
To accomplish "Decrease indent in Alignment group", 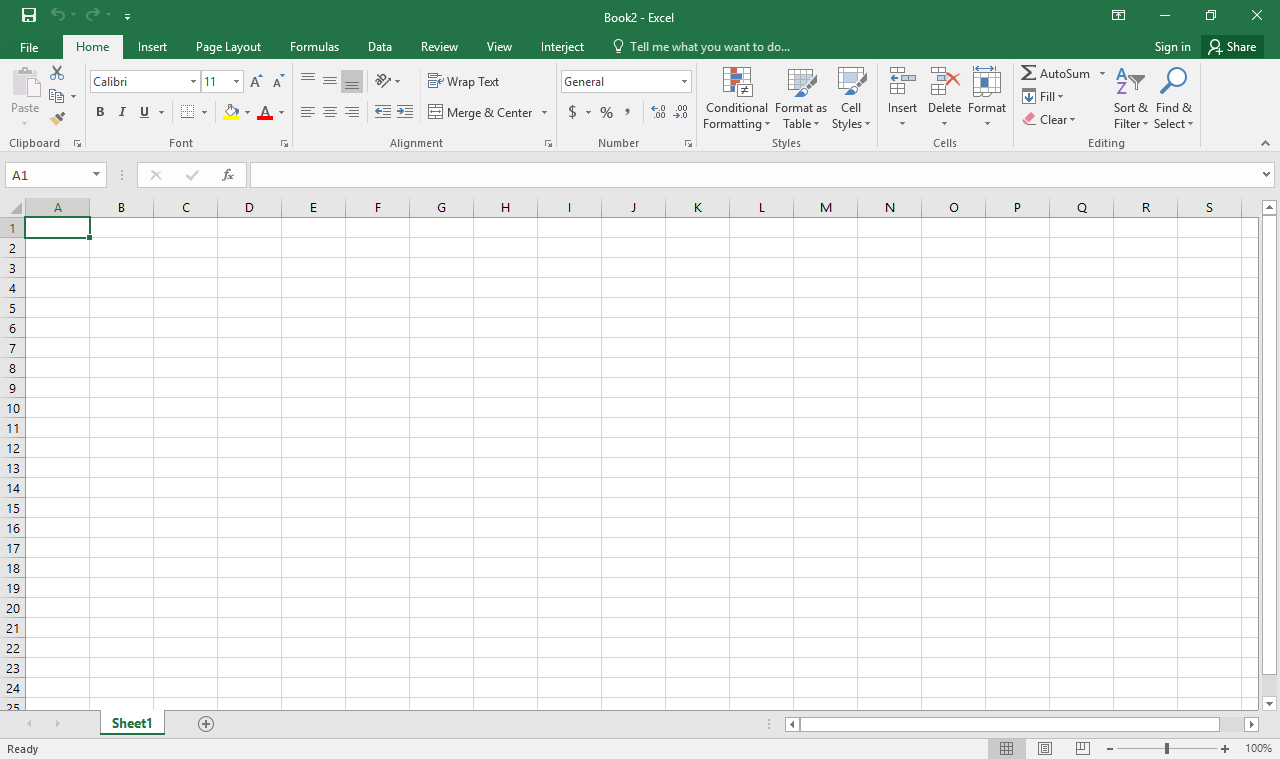I will 382,112.
